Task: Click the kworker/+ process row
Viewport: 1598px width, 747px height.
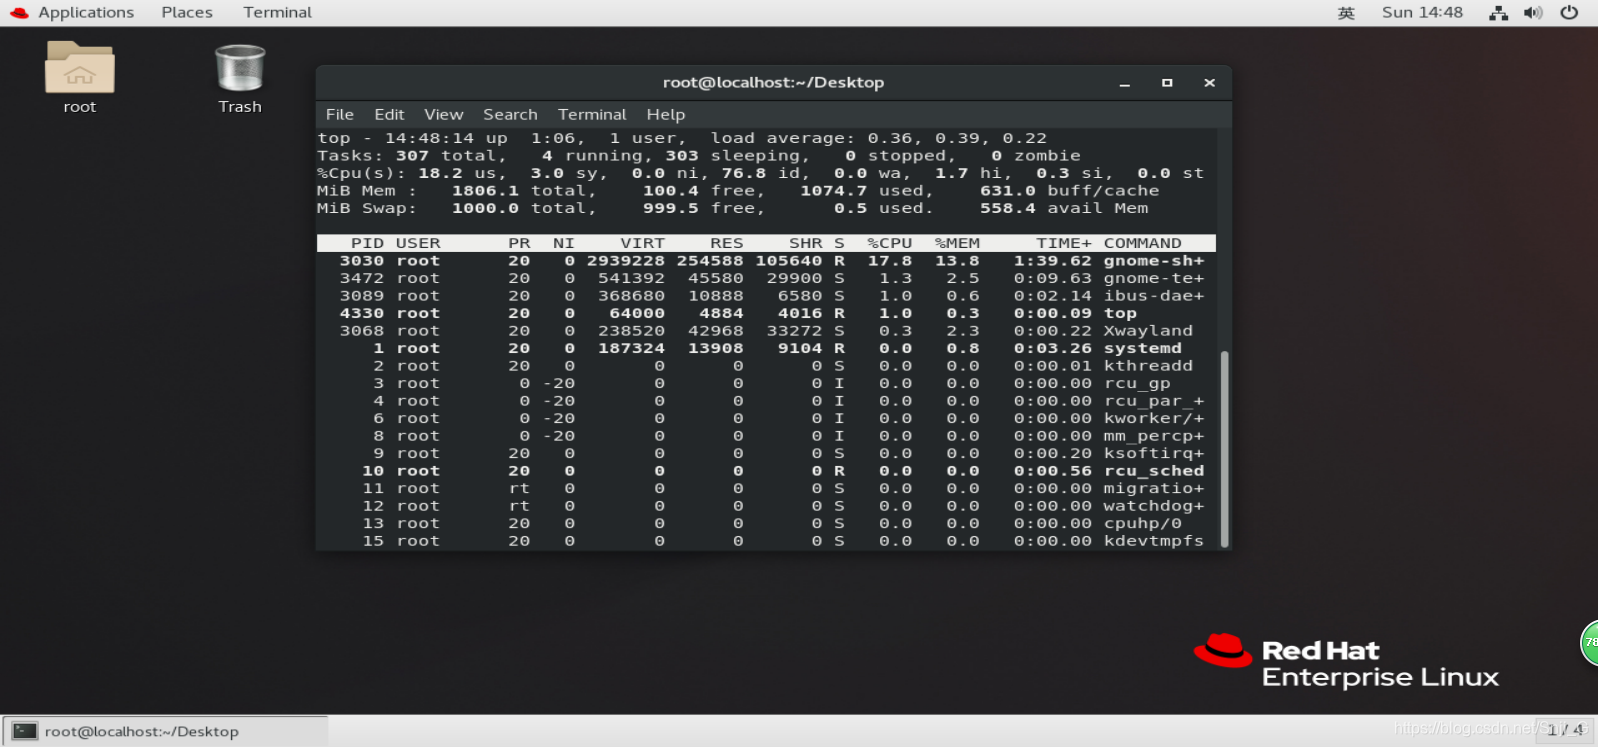Action: [766, 419]
